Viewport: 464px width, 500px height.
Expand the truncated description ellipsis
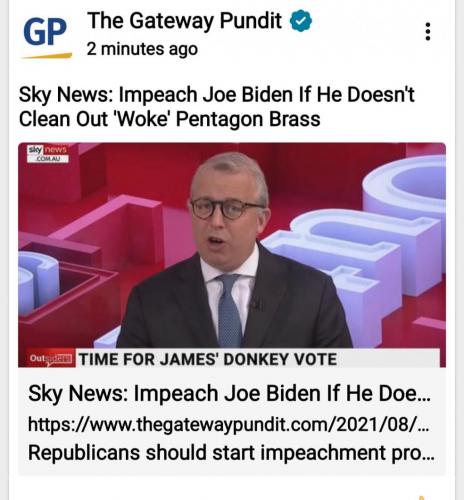[x=428, y=458]
